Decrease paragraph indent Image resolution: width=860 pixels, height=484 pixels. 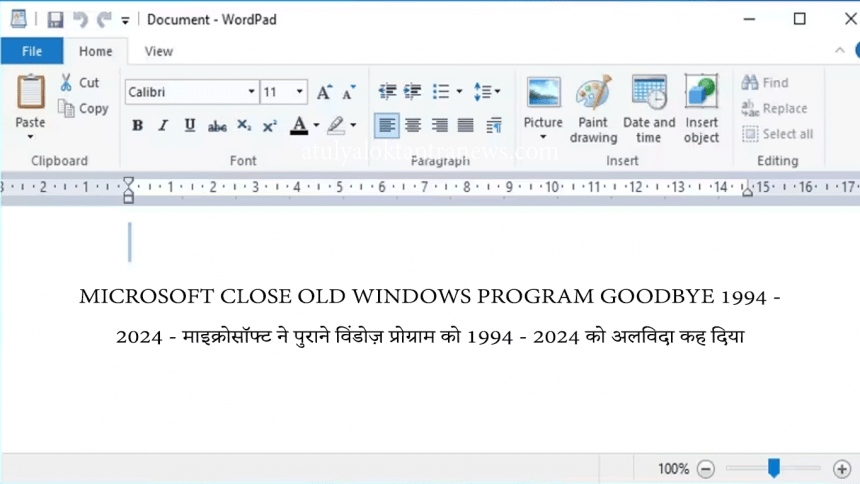(387, 91)
